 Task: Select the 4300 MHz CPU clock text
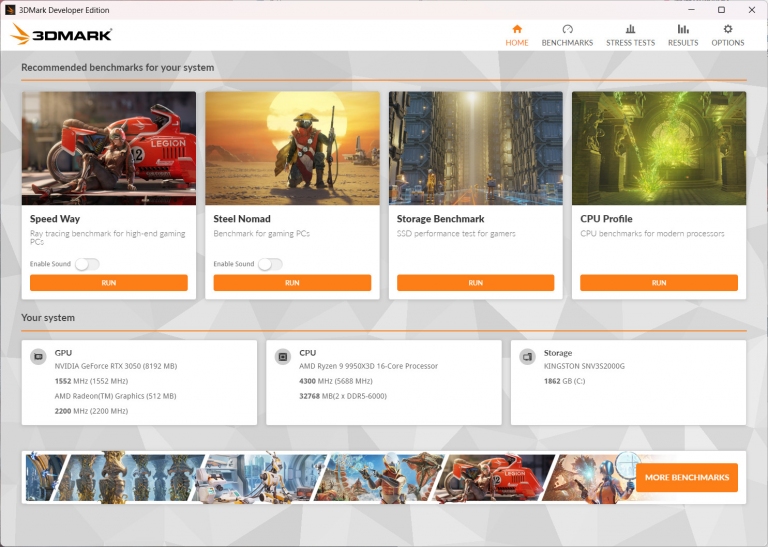[336, 381]
